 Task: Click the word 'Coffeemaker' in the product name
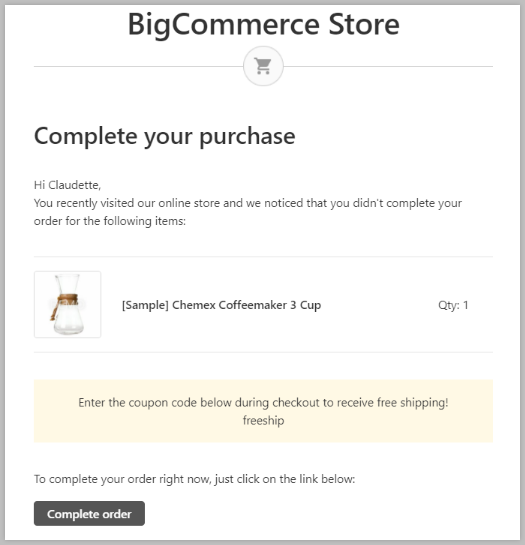coord(253,305)
